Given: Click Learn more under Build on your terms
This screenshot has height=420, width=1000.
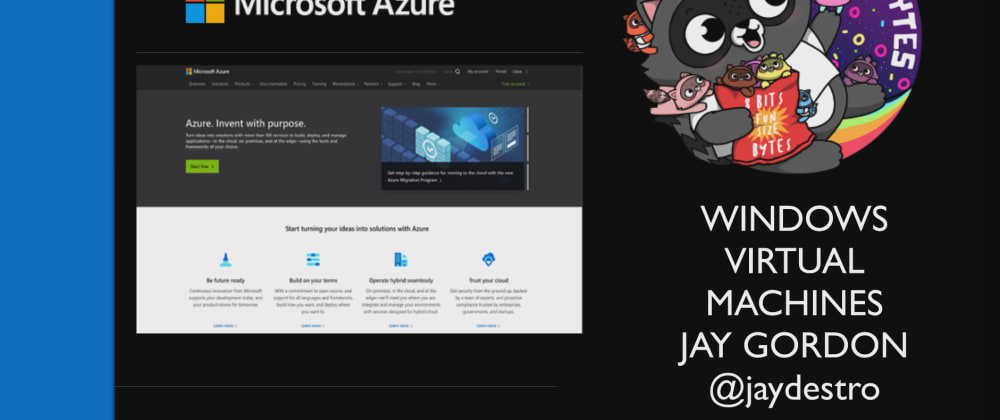Looking at the screenshot, I should (313, 326).
